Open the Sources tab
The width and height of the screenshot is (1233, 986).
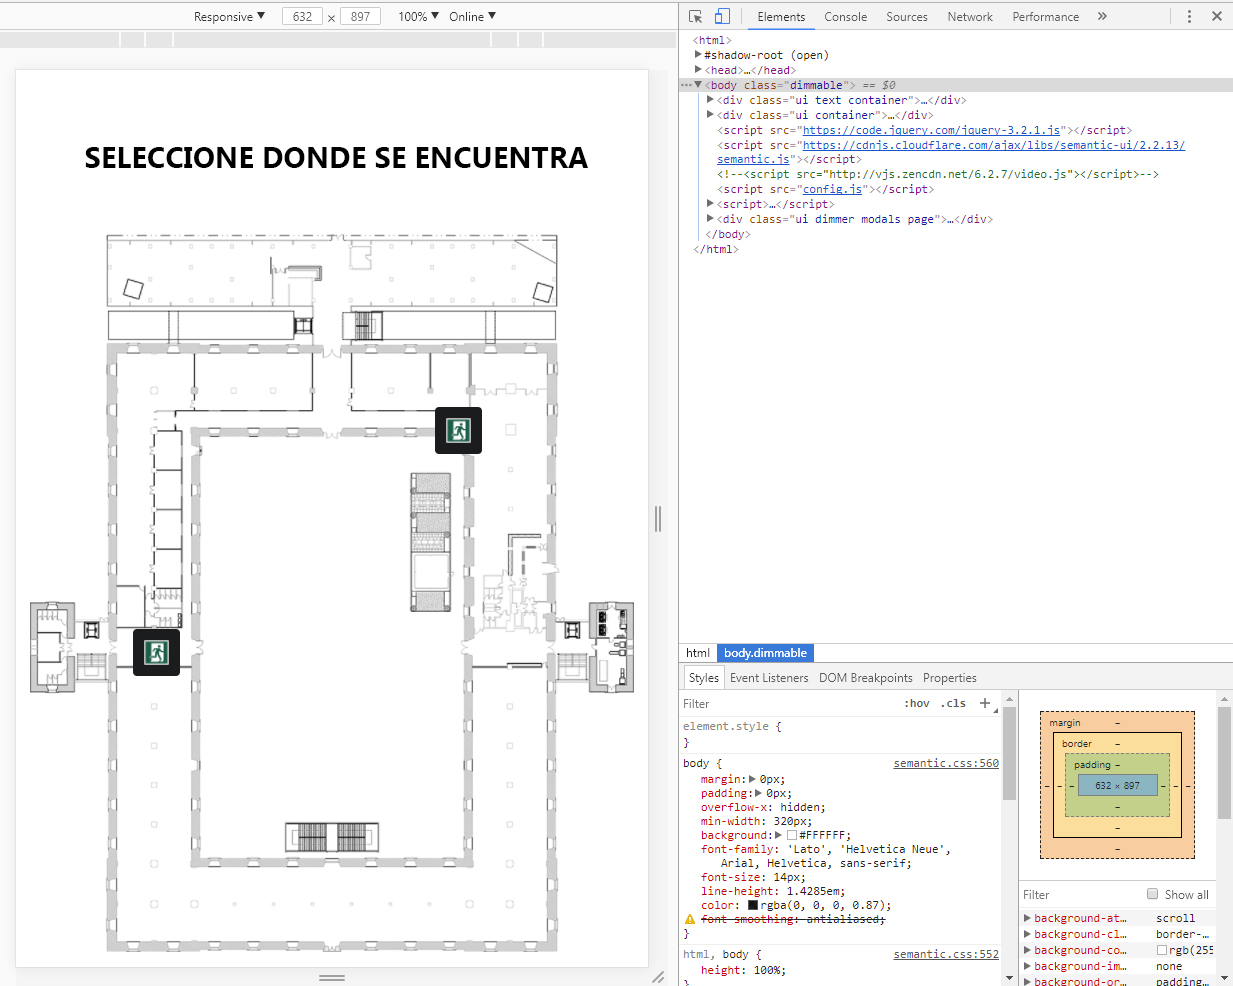pos(907,16)
